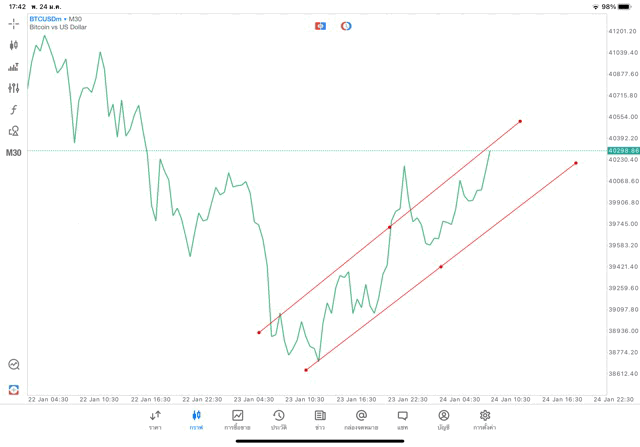Switch to the ราคา (Quotes) tab

[155, 419]
